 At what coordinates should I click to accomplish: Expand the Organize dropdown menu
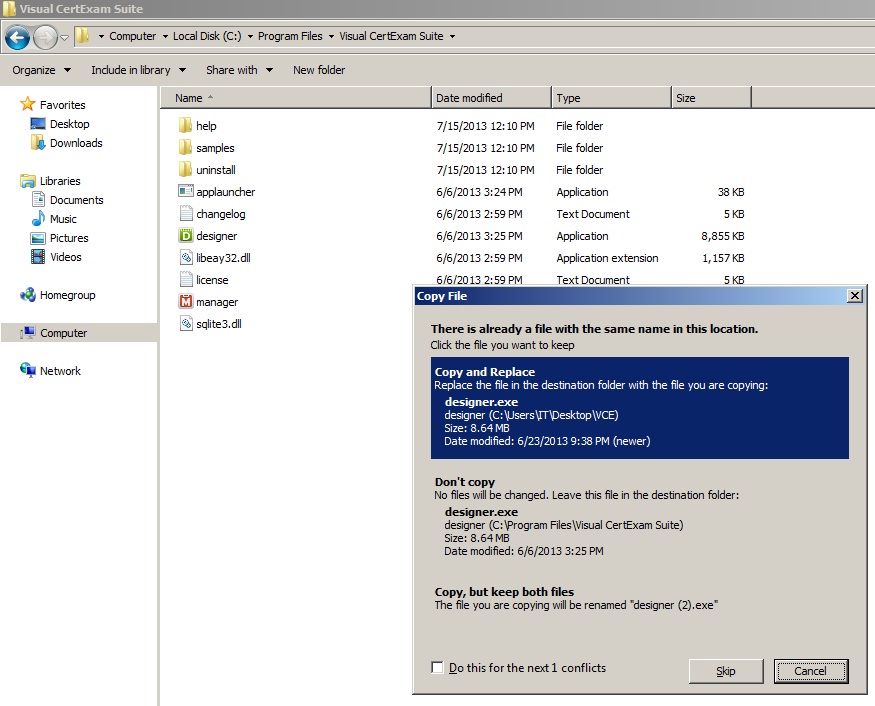pyautogui.click(x=41, y=70)
